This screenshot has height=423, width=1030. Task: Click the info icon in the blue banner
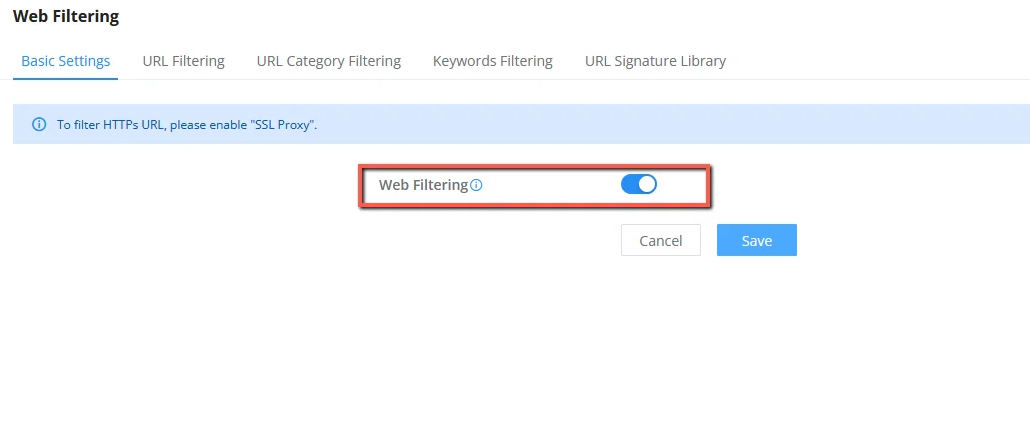coord(39,124)
